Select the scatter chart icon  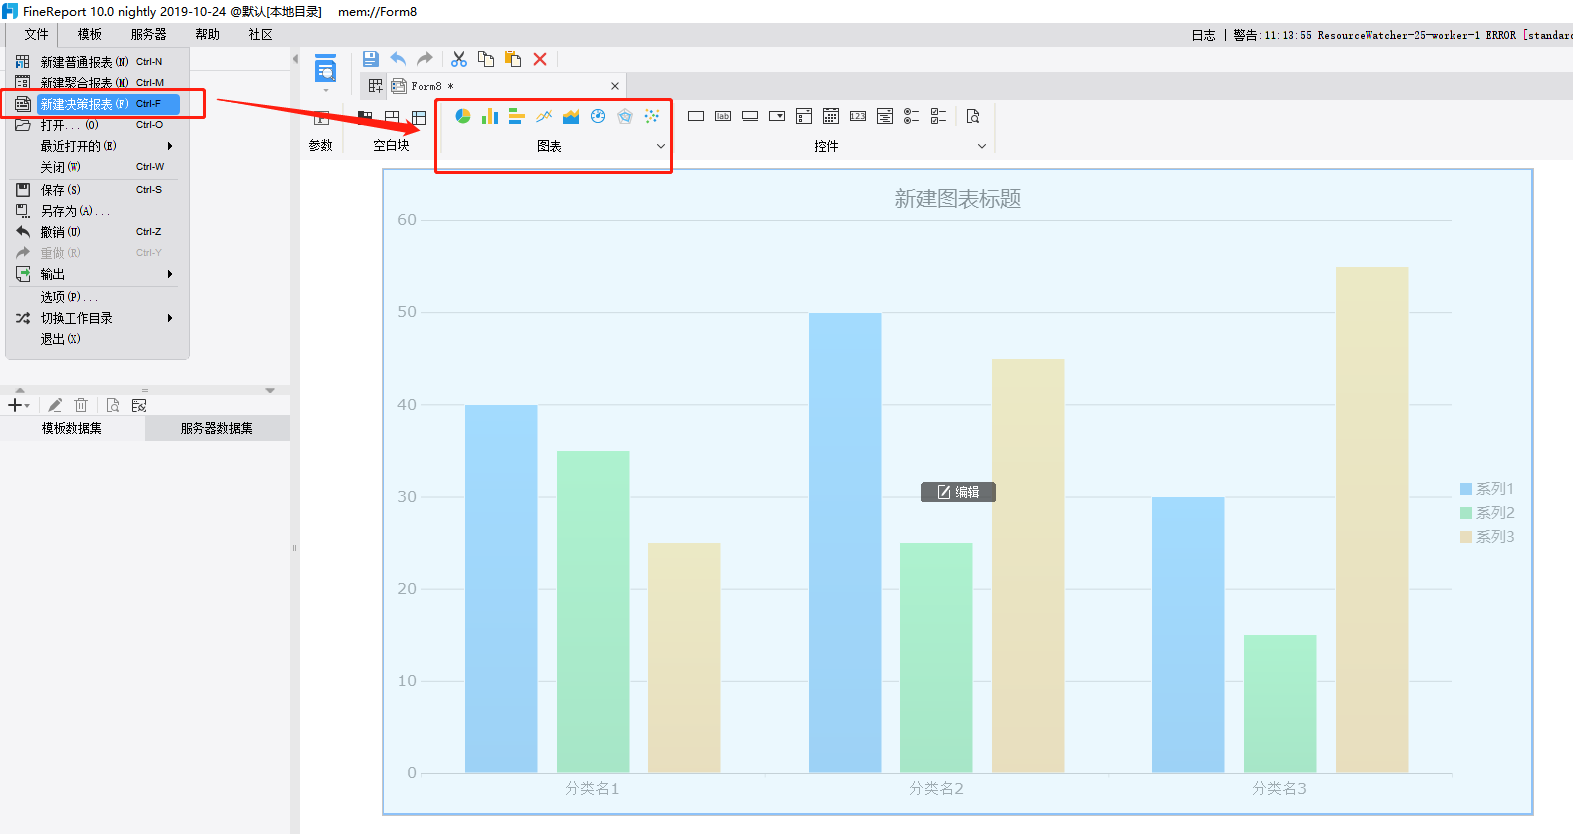click(652, 116)
